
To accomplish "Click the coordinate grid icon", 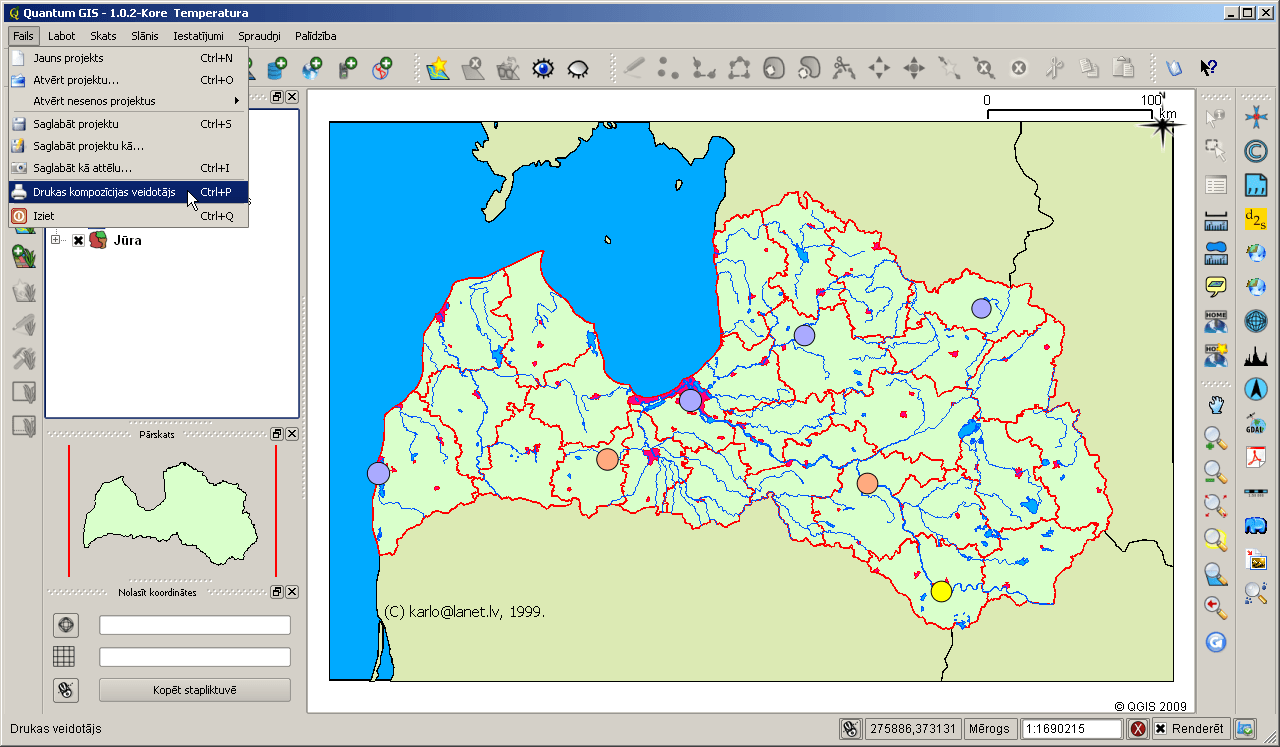I will point(64,657).
